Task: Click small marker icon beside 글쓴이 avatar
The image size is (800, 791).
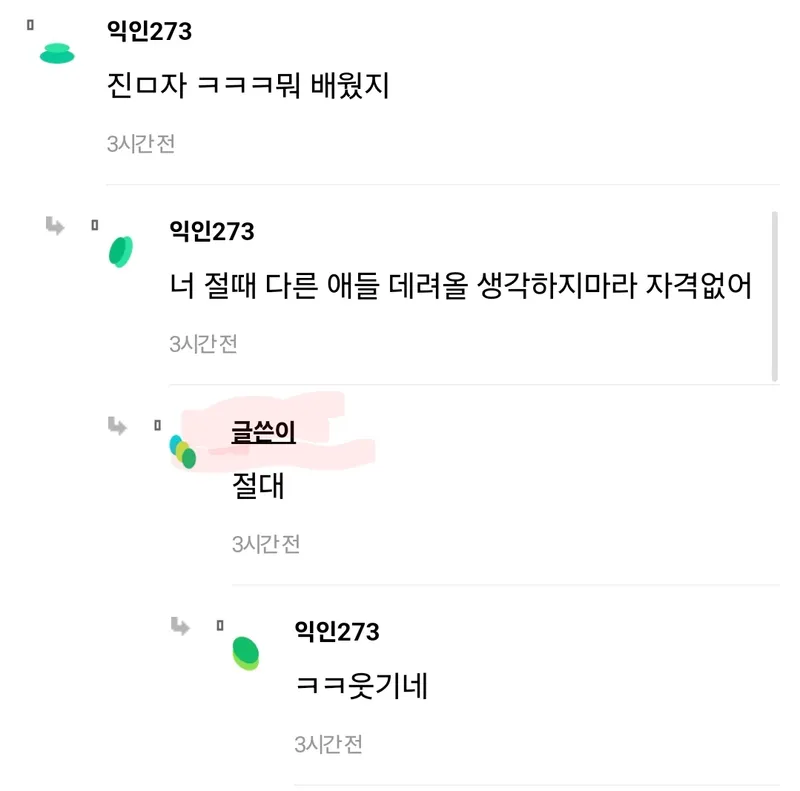Action: (157, 425)
